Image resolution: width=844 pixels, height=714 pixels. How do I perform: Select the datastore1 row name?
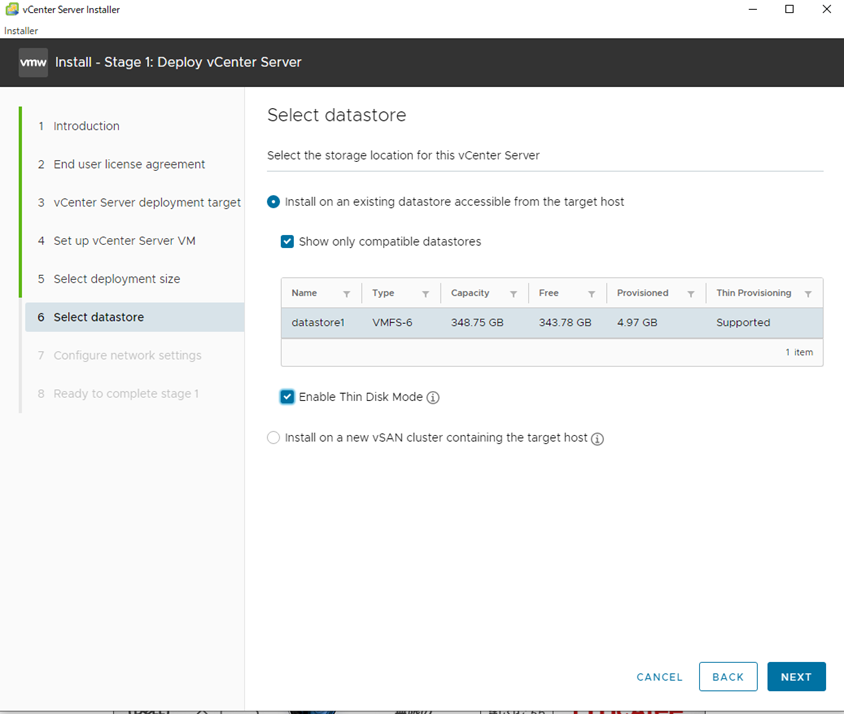click(x=318, y=323)
